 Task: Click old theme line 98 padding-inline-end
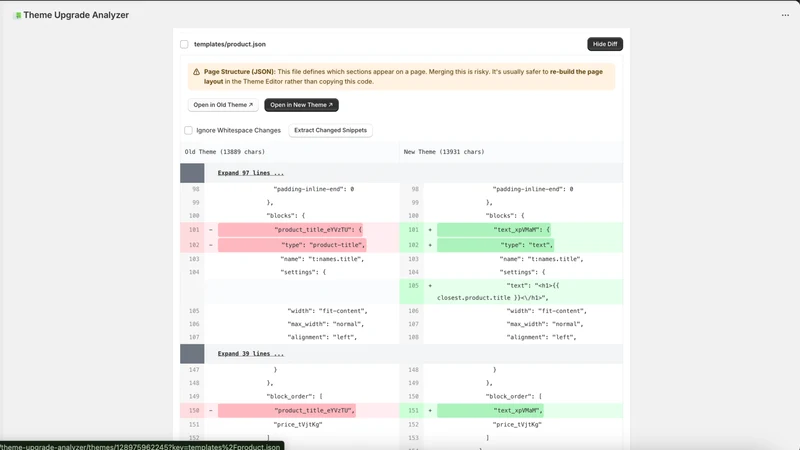313,189
